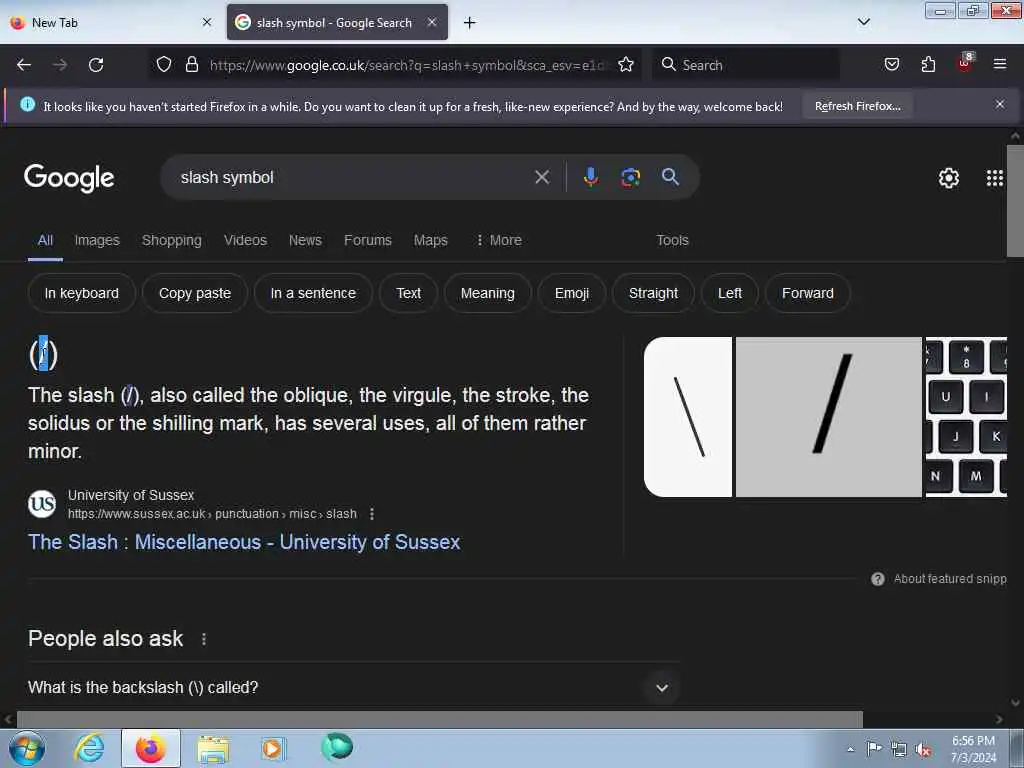Submit search with the magnifier icon
This screenshot has width=1024, height=768.
coord(670,176)
